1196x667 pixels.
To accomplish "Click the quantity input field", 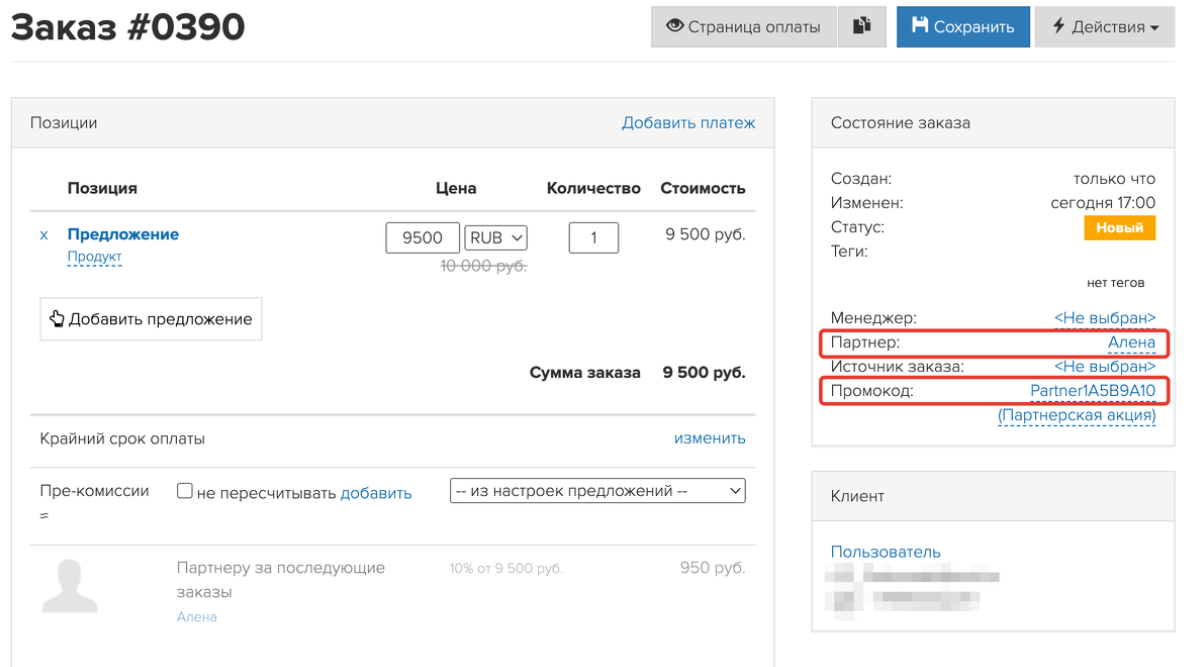I will (x=593, y=238).
